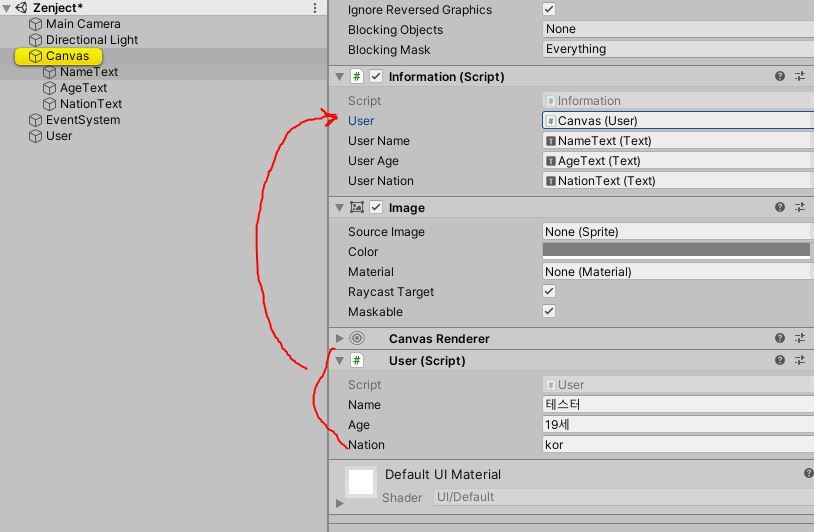Open help for Information (Script) component

point(780,76)
